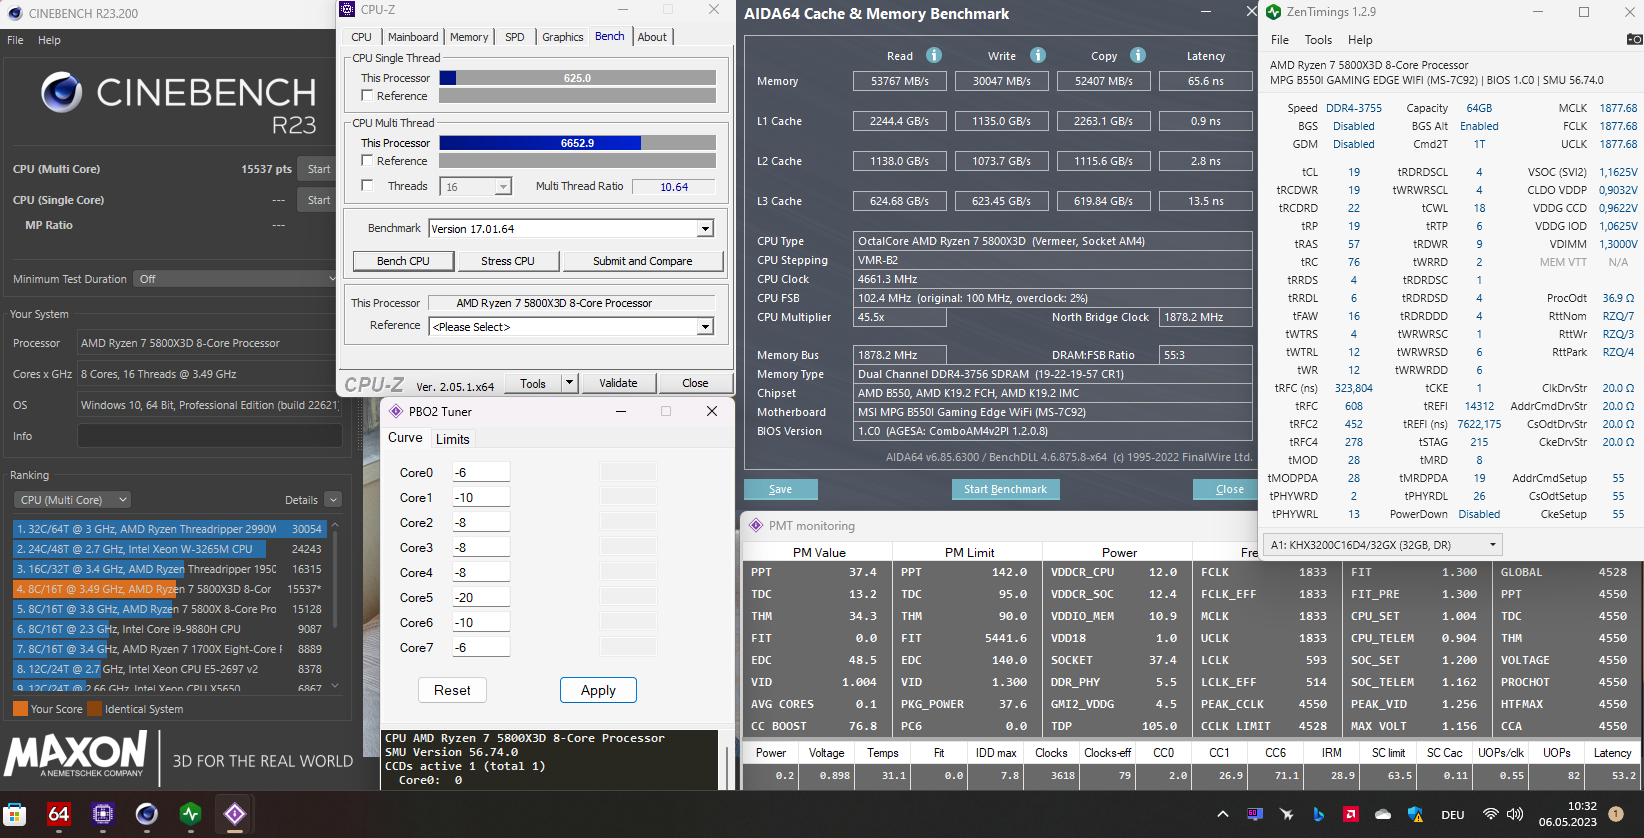Image resolution: width=1644 pixels, height=838 pixels.
Task: Click the Cinebench title bar logo
Action: point(15,13)
